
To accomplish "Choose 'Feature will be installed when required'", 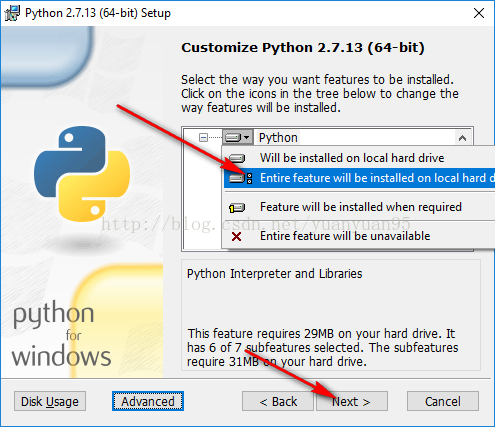I will (x=359, y=207).
